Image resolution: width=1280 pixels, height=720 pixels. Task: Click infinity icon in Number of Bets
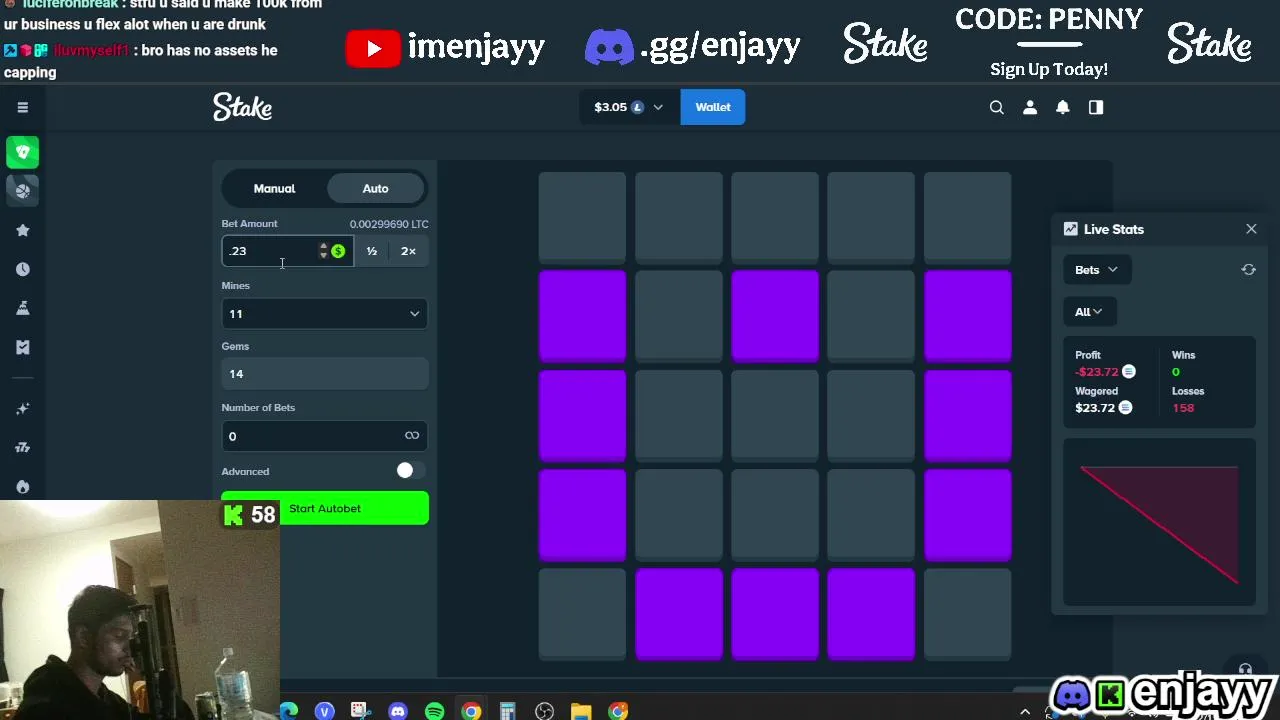click(412, 435)
